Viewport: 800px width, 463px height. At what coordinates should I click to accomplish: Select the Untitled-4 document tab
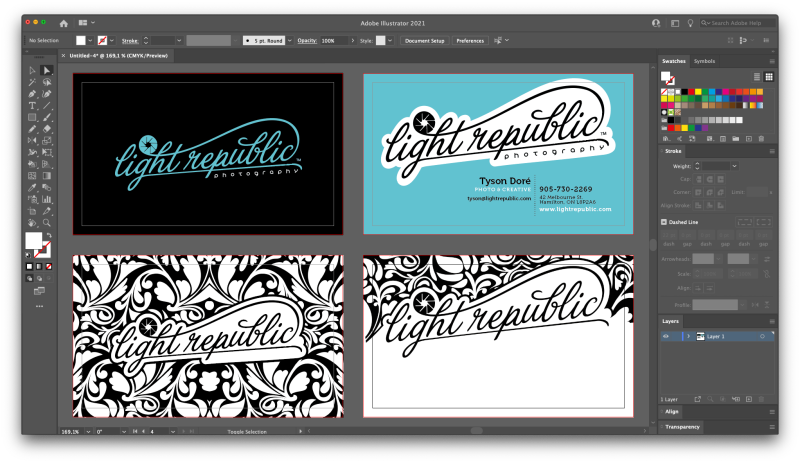tap(118, 56)
